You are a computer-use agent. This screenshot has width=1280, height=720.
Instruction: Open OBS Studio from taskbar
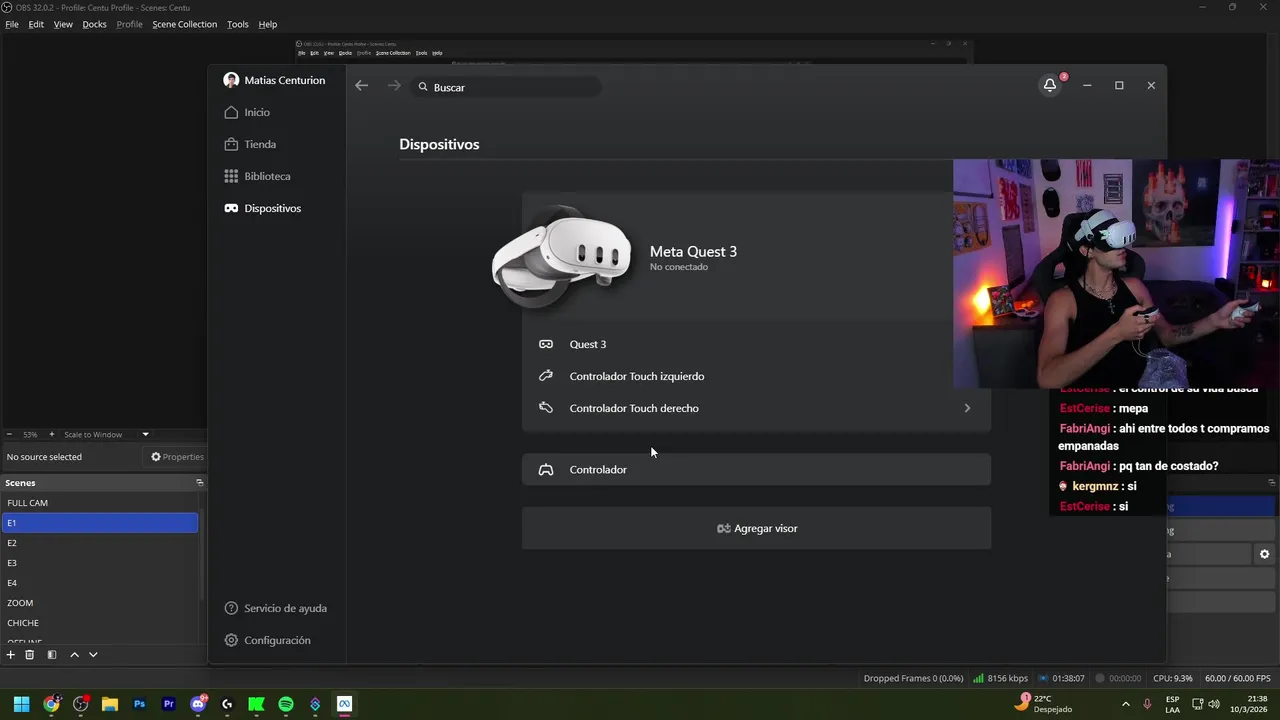pos(81,704)
